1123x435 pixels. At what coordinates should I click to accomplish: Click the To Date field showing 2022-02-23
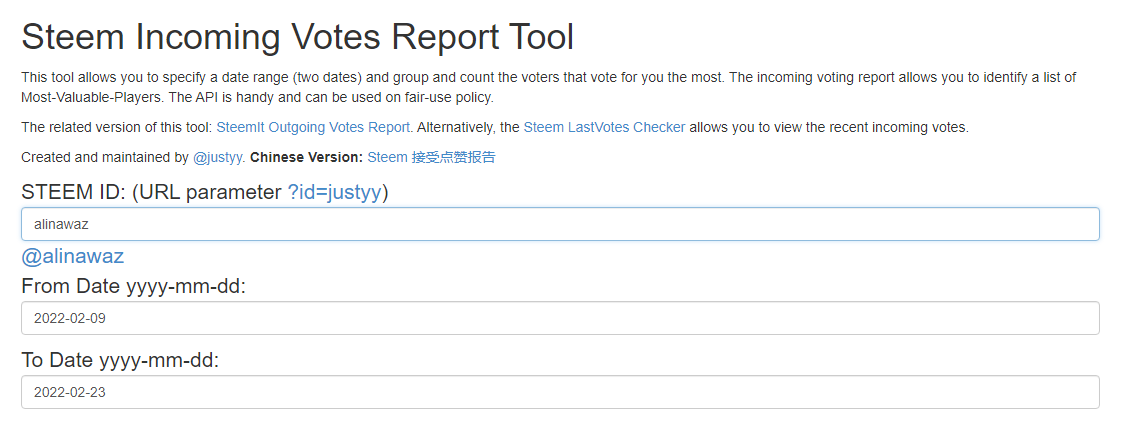[x=560, y=392]
